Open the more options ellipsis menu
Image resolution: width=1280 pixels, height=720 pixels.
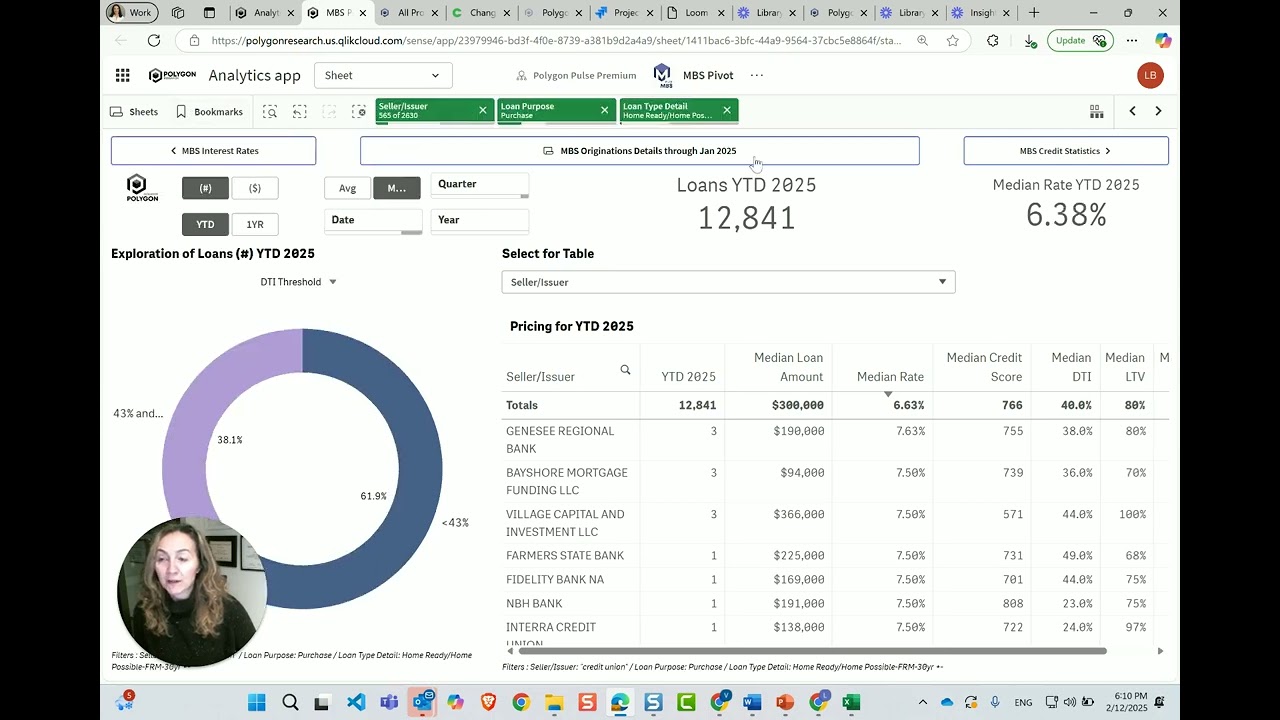(757, 76)
